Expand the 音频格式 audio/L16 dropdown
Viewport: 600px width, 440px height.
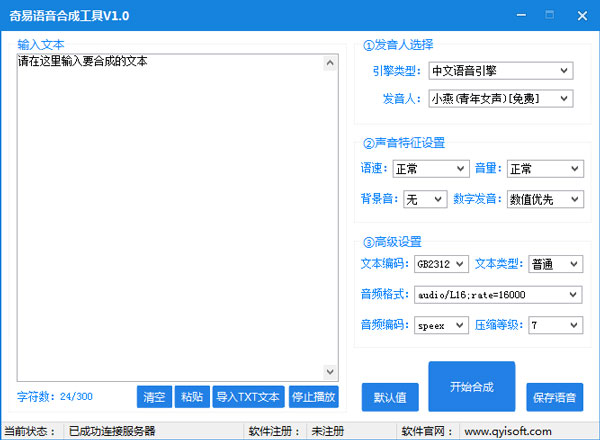pyautogui.click(x=498, y=295)
